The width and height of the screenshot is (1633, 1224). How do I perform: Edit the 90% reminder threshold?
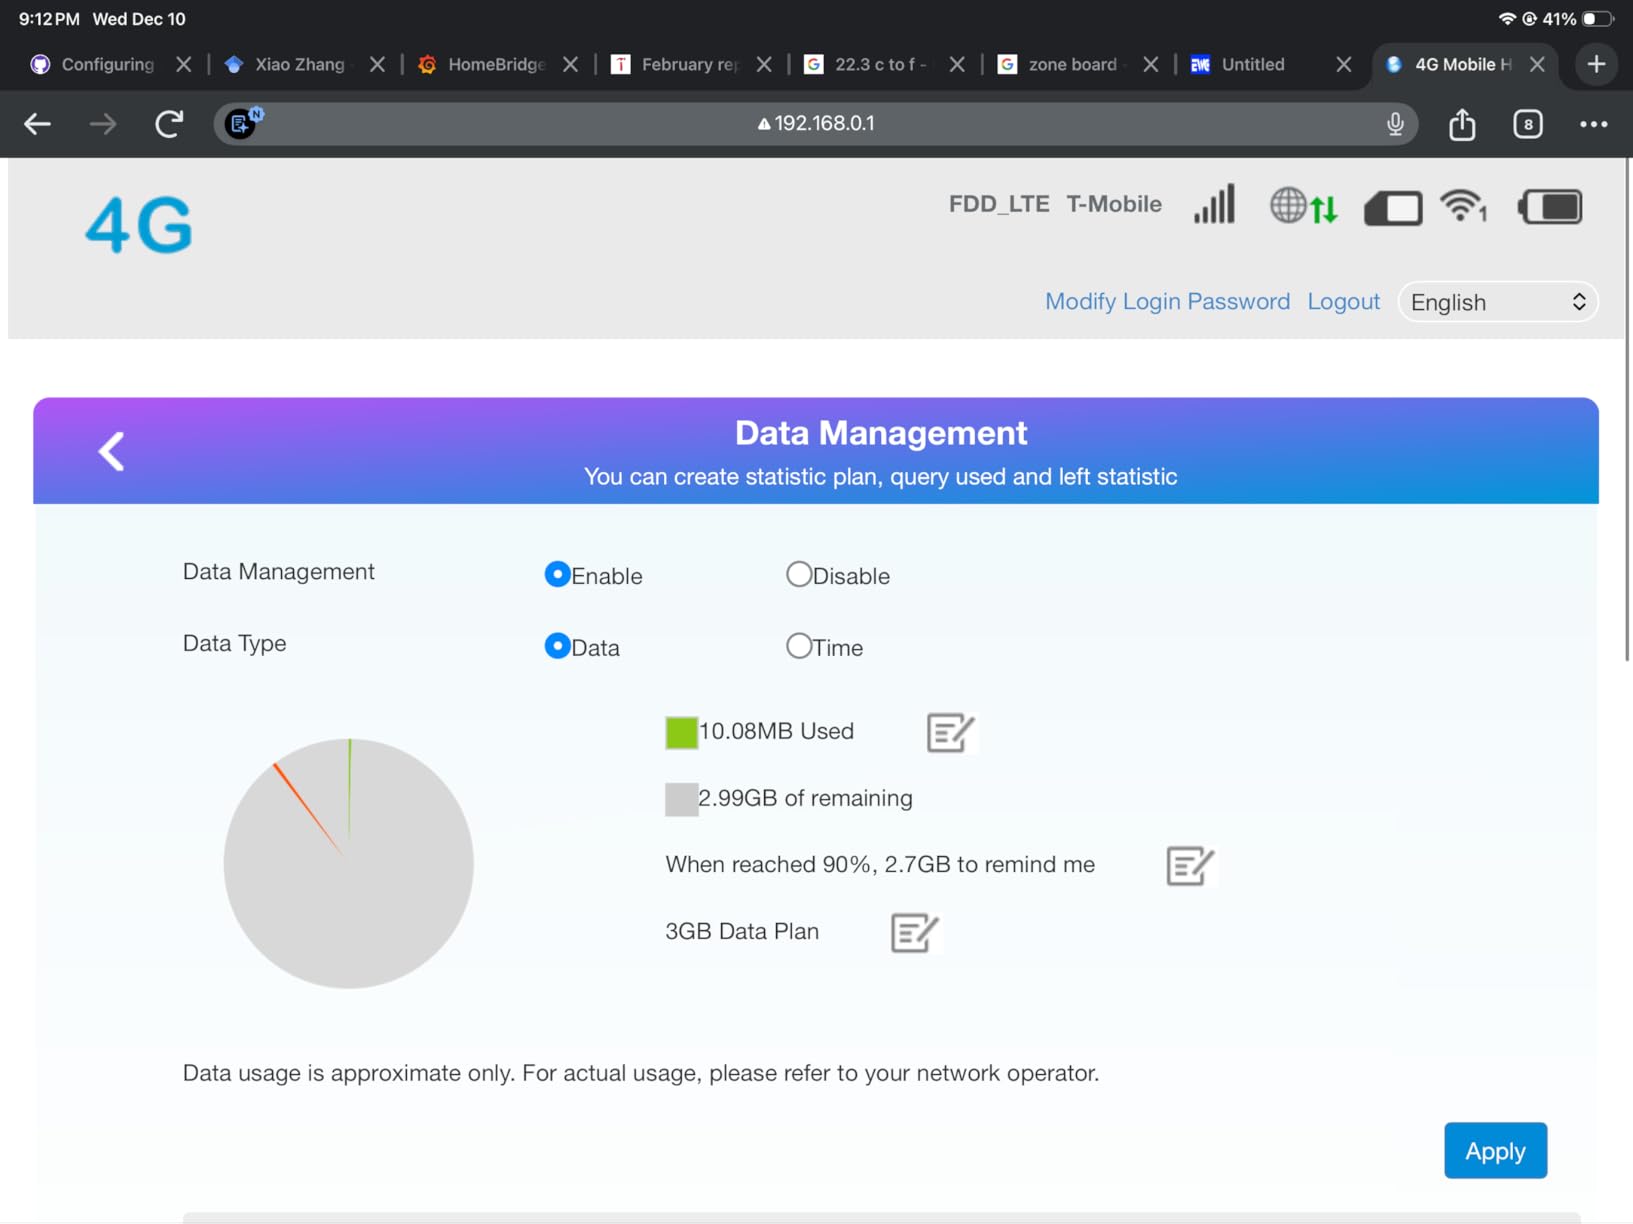[1189, 866]
